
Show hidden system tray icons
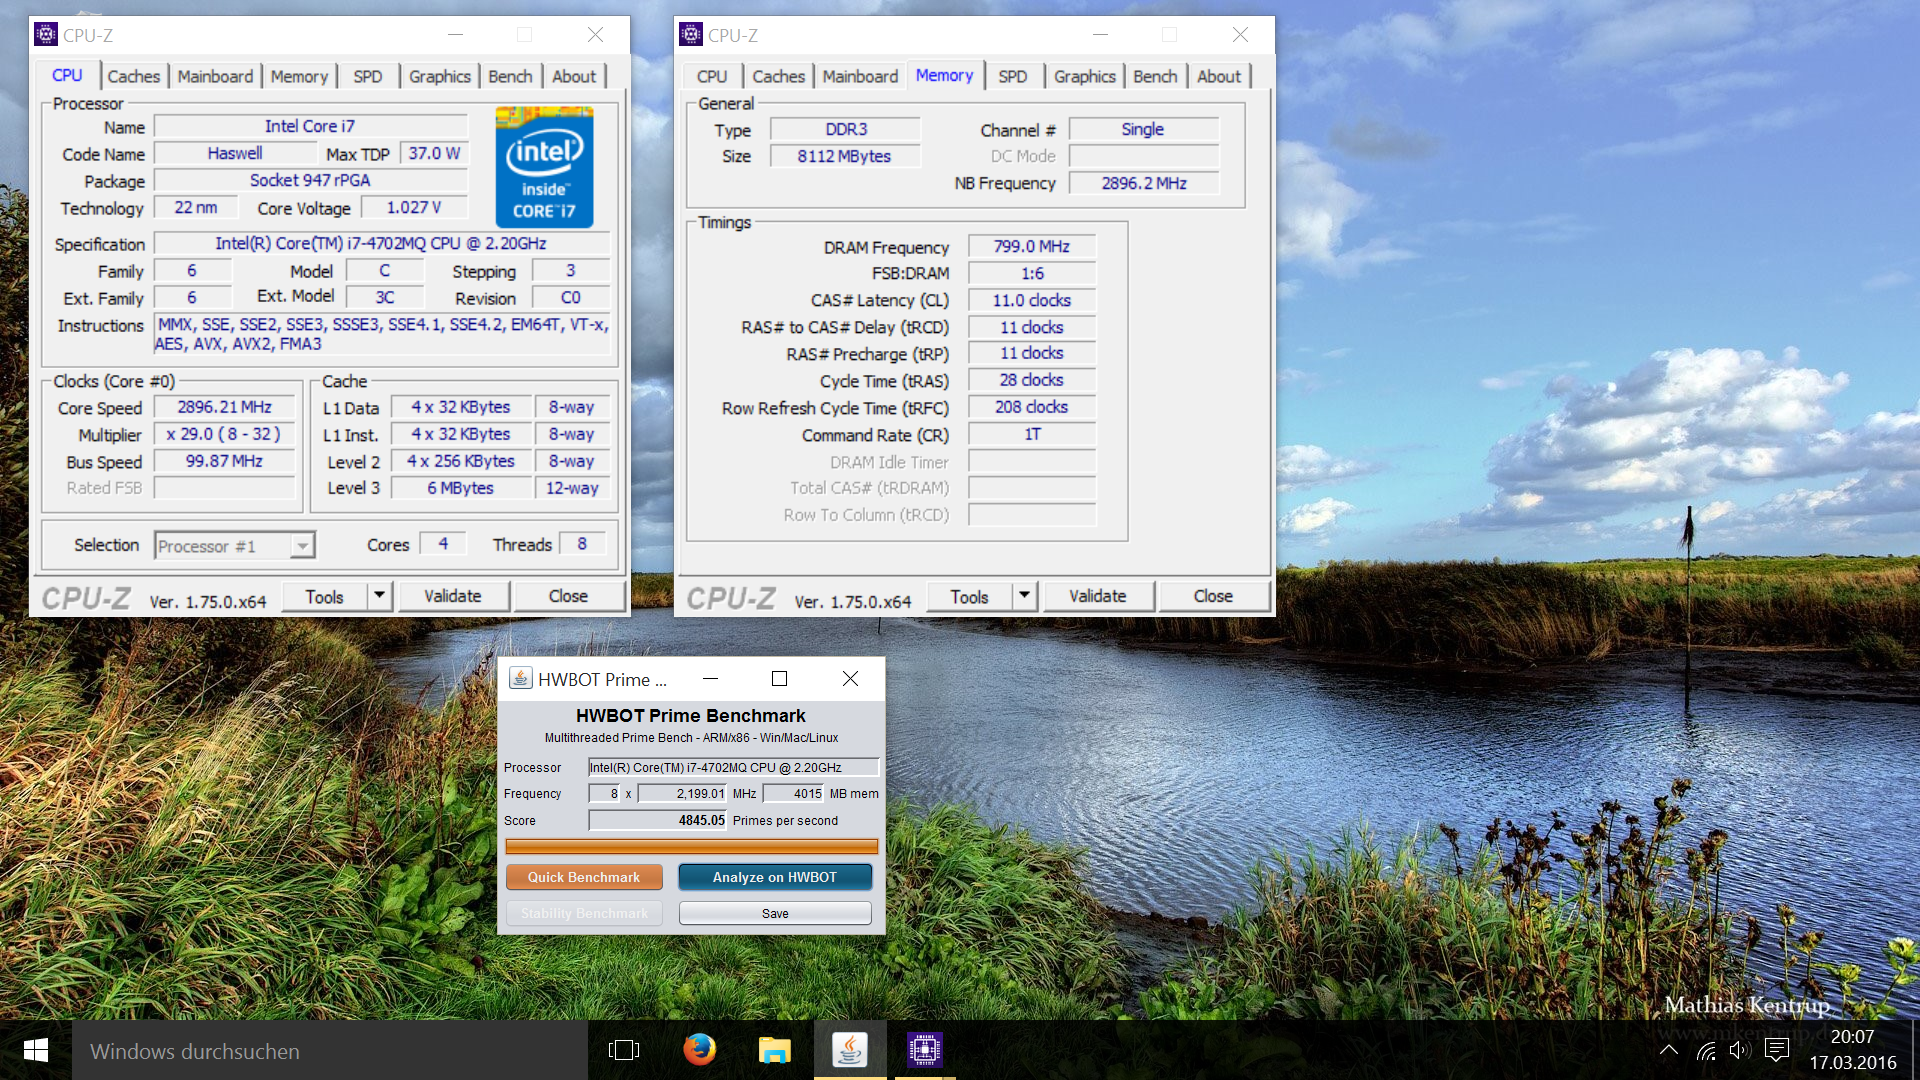[x=1669, y=1050]
